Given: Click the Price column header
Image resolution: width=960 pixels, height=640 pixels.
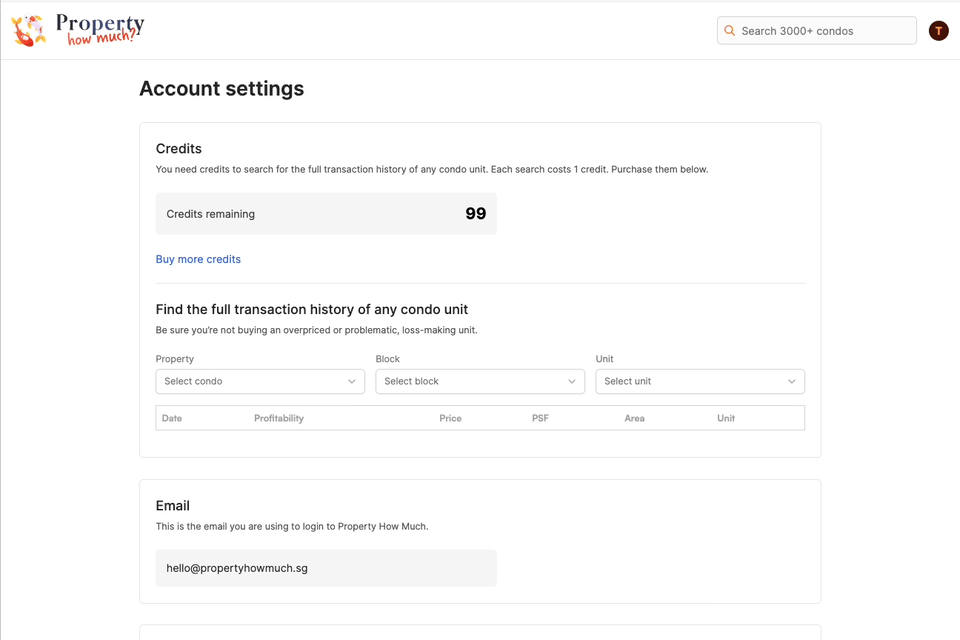Looking at the screenshot, I should [x=450, y=418].
